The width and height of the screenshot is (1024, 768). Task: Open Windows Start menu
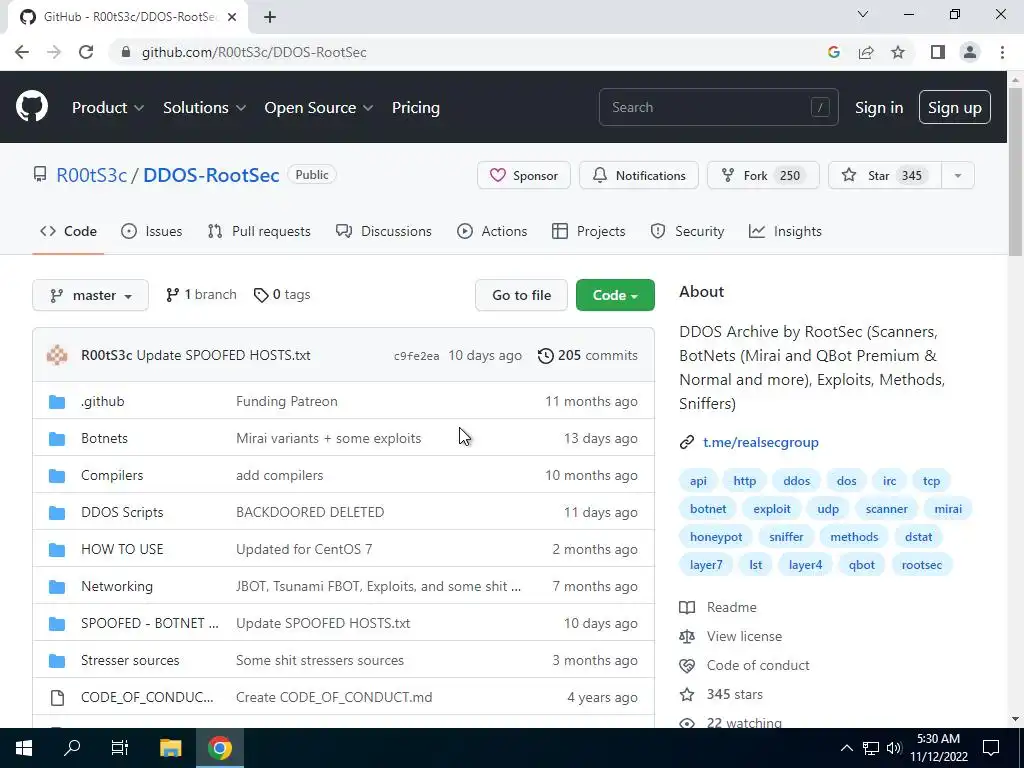(x=24, y=748)
